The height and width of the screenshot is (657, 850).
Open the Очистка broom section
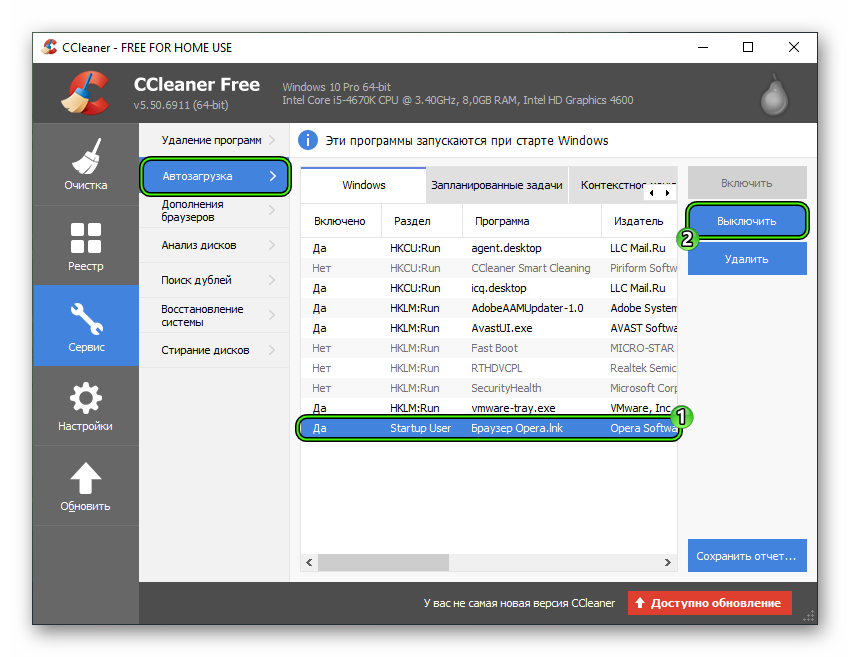pos(85,164)
